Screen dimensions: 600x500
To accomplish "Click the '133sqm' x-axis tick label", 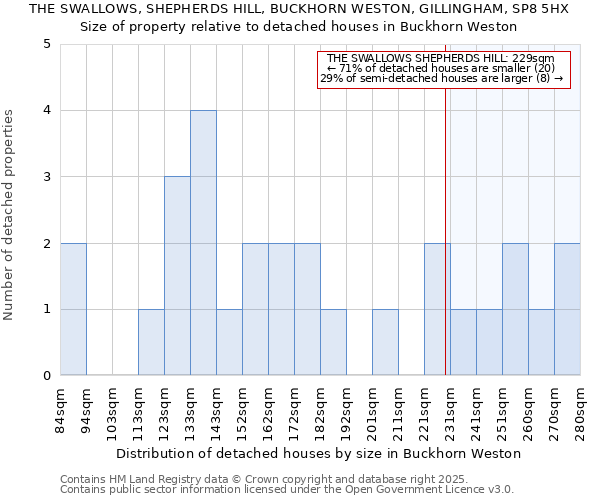I will (190, 415).
